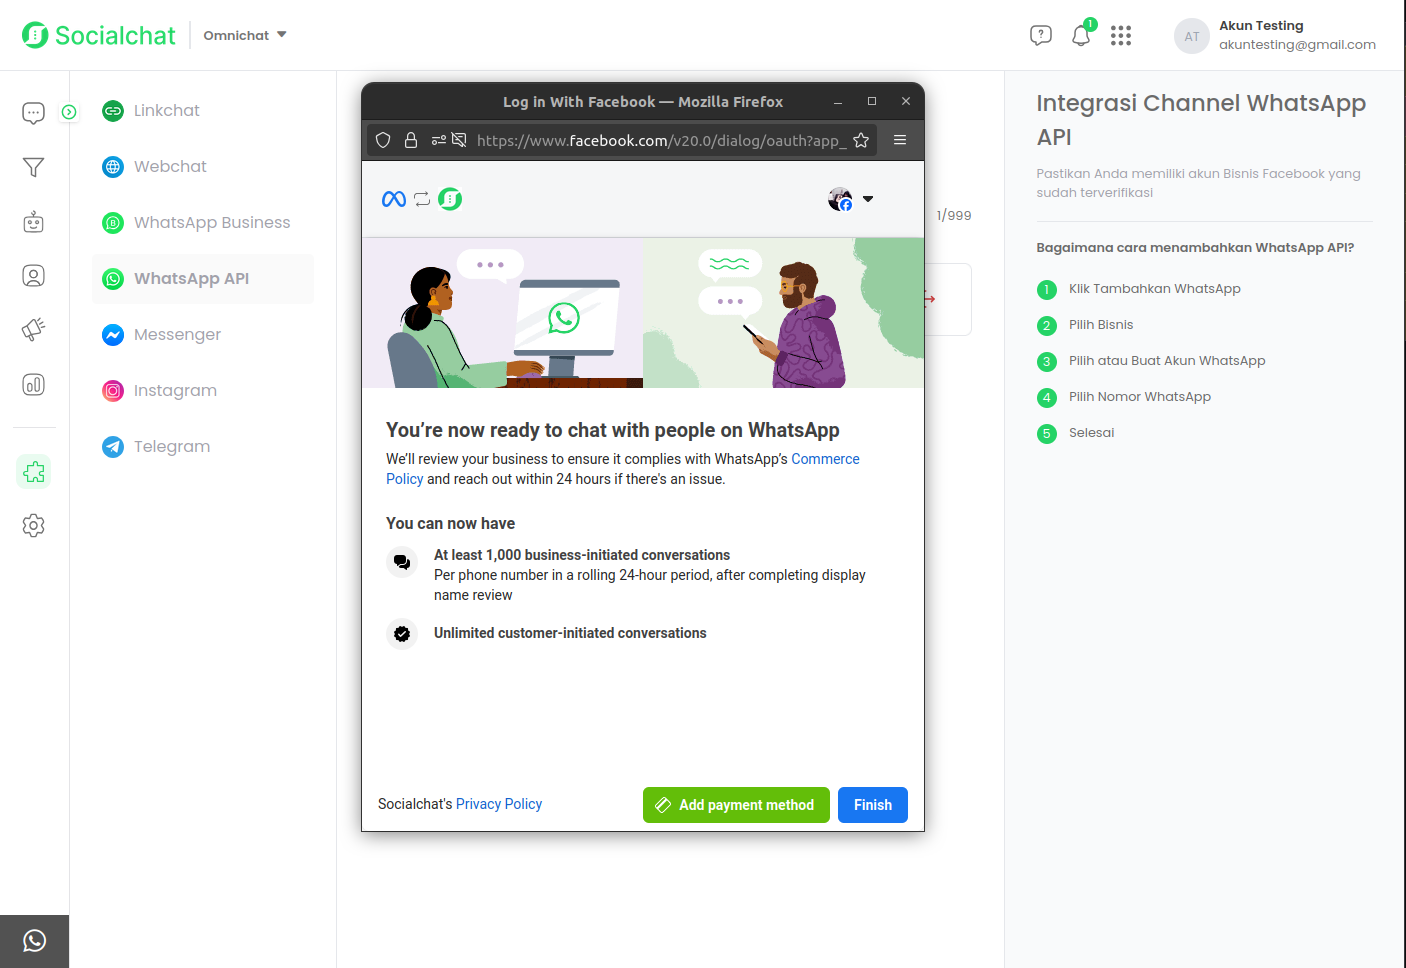Click the Finish button

[872, 805]
